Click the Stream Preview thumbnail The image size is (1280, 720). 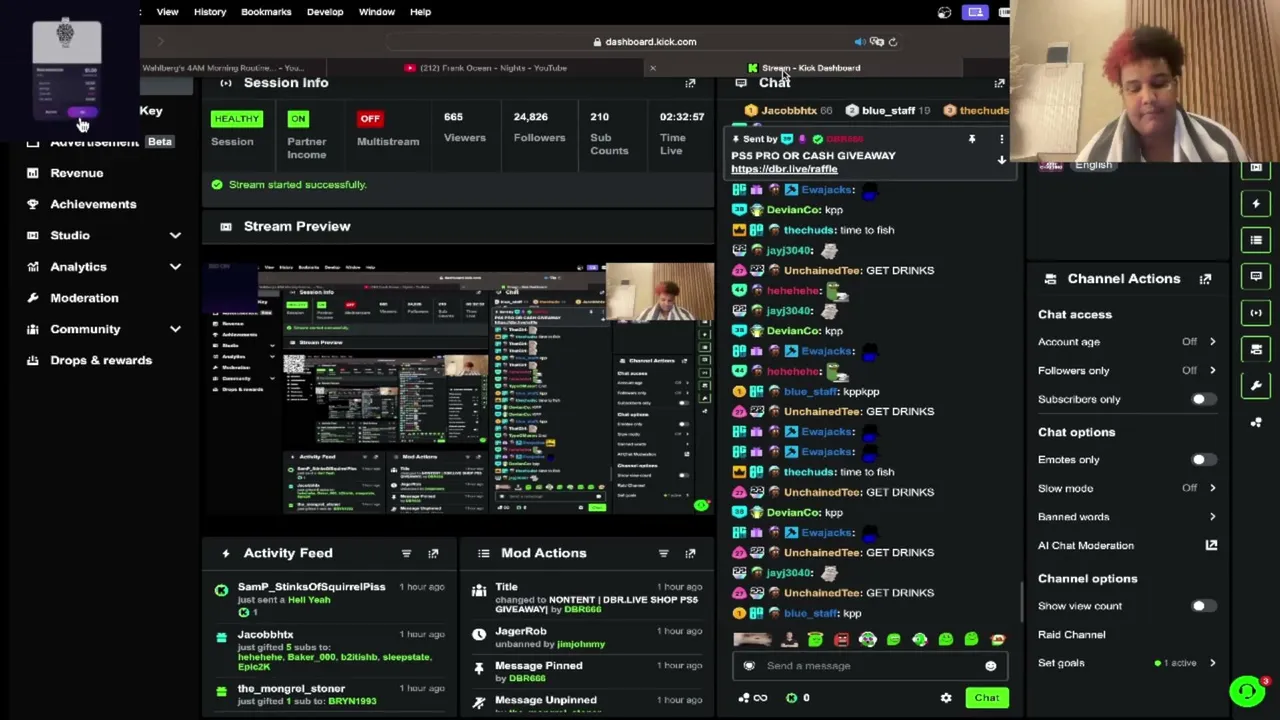tap(459, 389)
